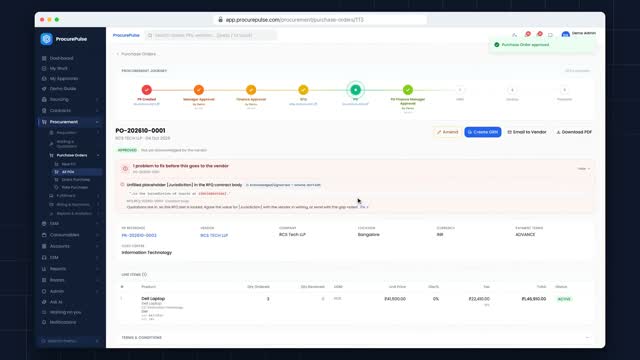Click the Admin sidebar icon
The width and height of the screenshot is (640, 360).
click(x=44, y=291)
